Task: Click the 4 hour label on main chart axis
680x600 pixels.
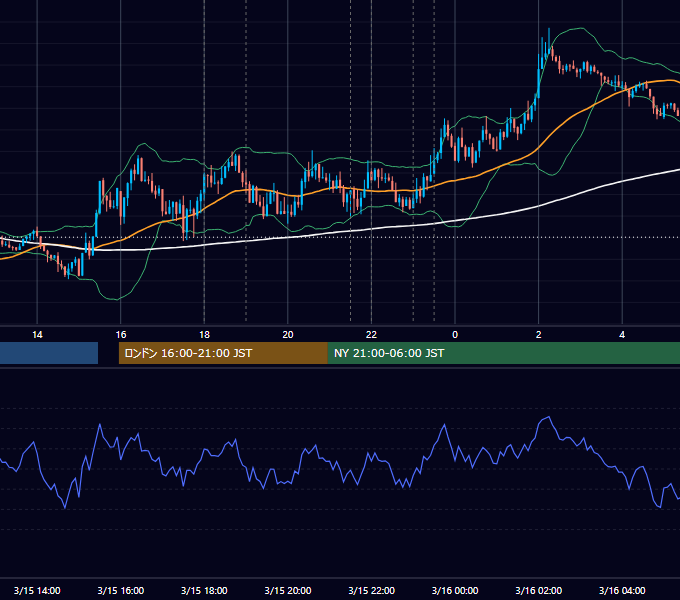Action: coord(622,335)
